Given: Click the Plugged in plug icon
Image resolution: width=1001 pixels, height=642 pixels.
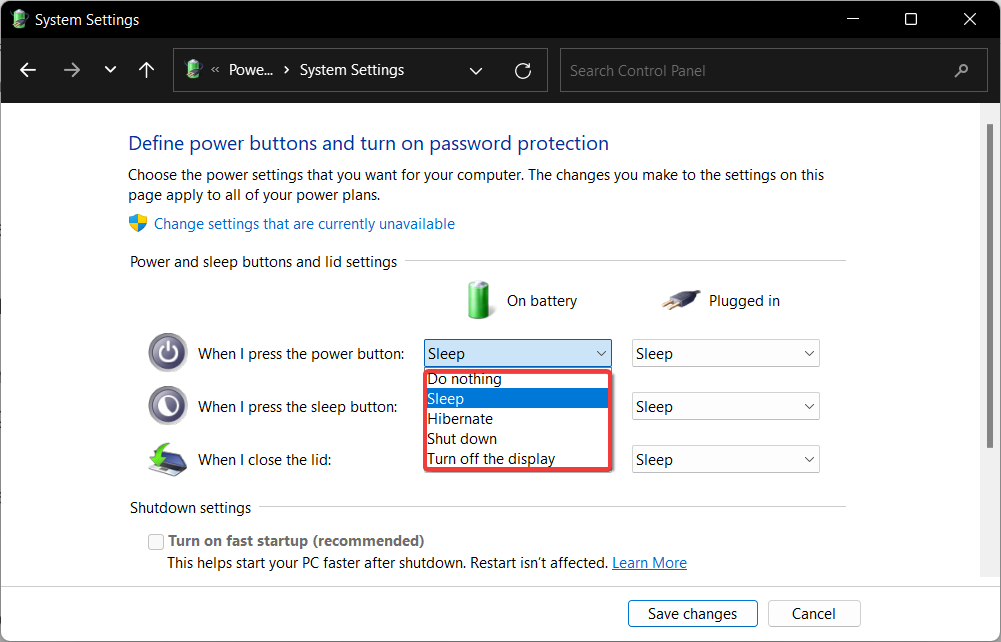Looking at the screenshot, I should (681, 299).
